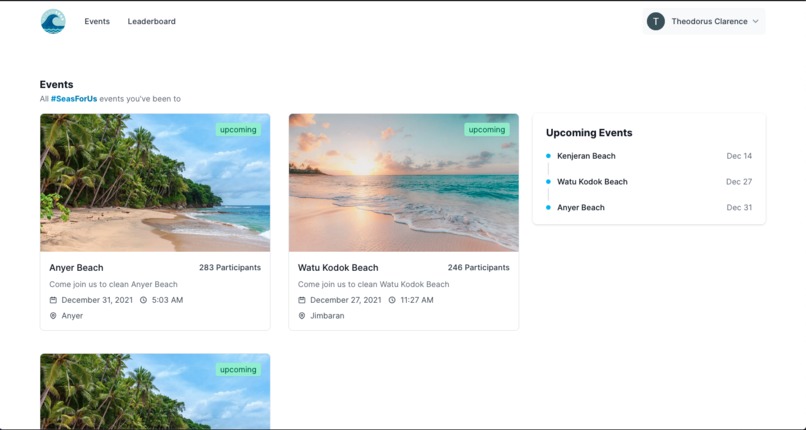The width and height of the screenshot is (806, 430).
Task: Click the blue dot beside Kenjeran Beach
Action: (x=548, y=156)
